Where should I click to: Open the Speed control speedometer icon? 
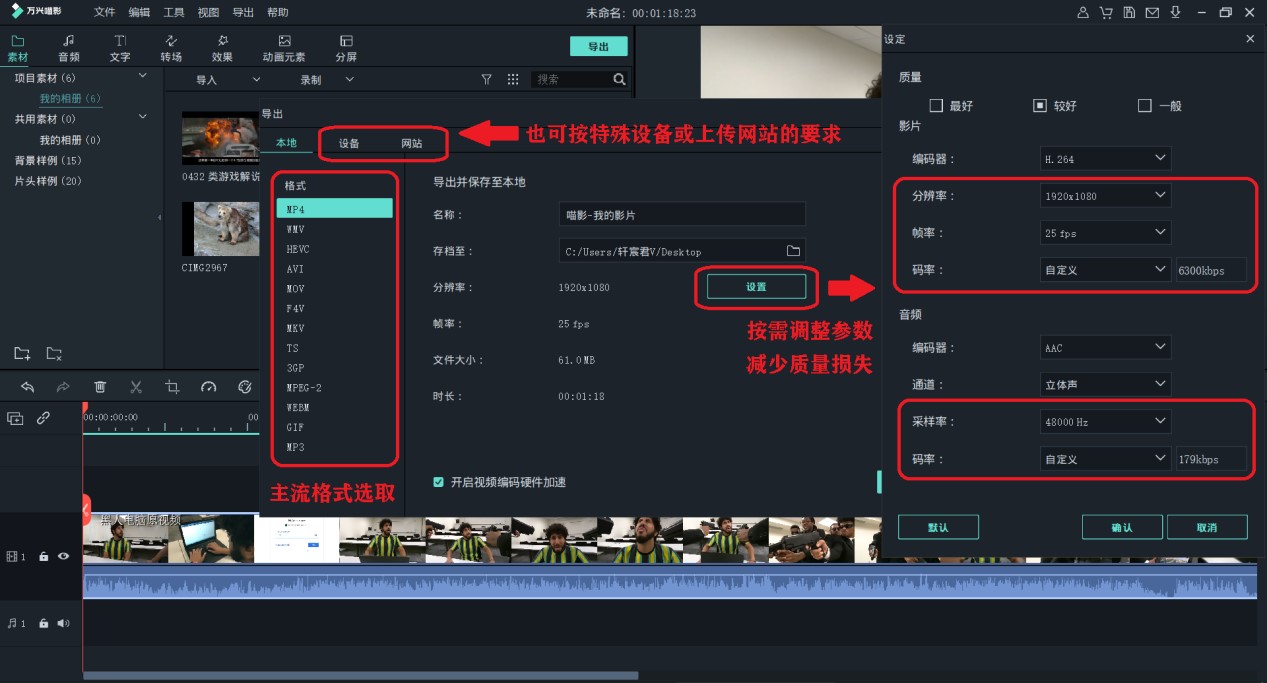pos(208,388)
